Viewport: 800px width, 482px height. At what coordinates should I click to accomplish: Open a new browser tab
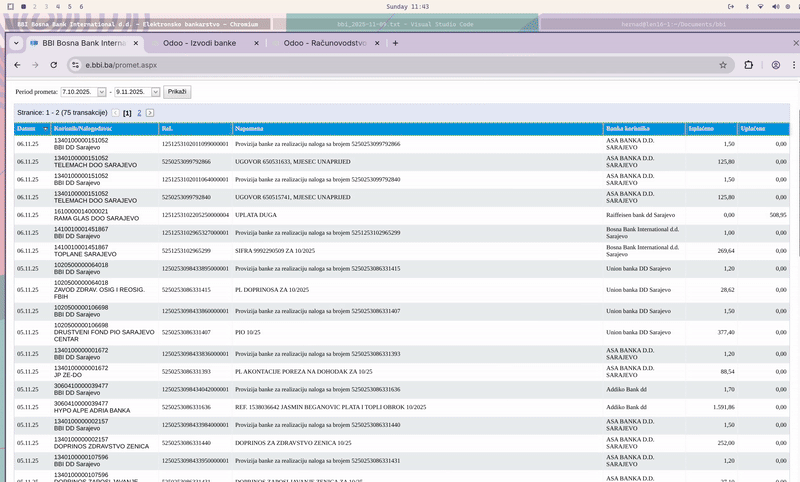[395, 43]
